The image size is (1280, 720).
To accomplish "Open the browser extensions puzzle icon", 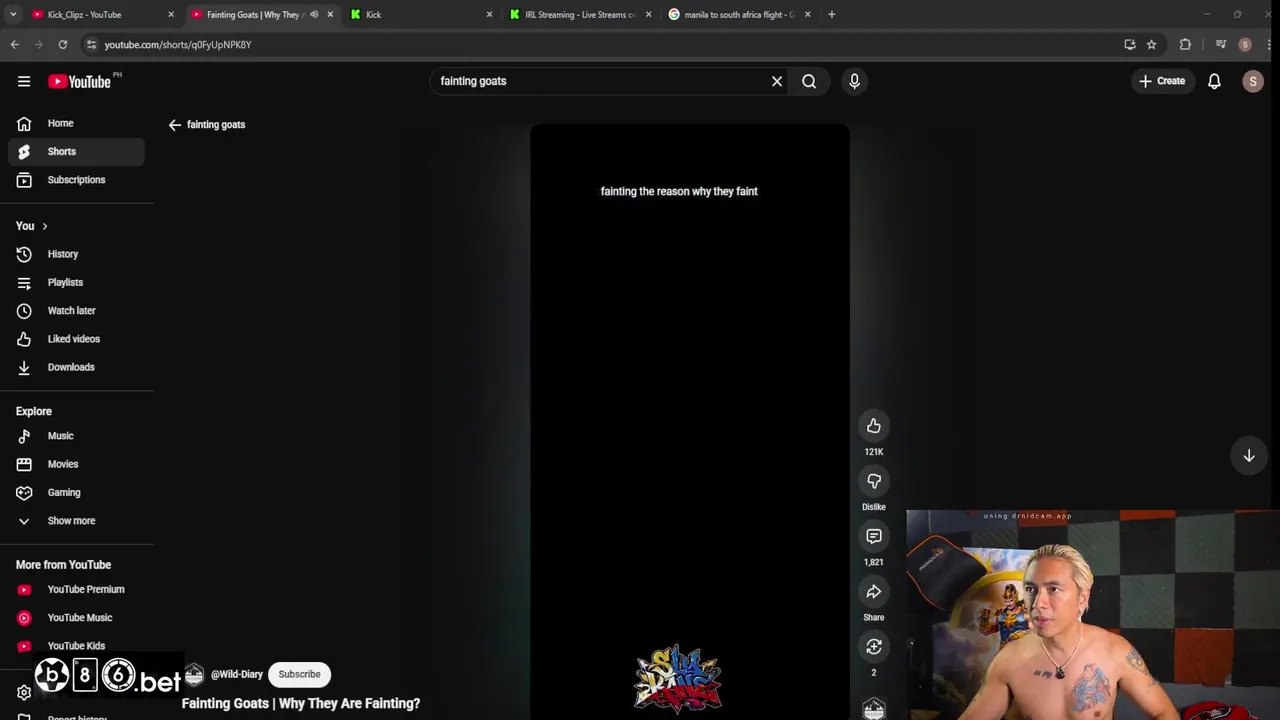I will click(1185, 45).
